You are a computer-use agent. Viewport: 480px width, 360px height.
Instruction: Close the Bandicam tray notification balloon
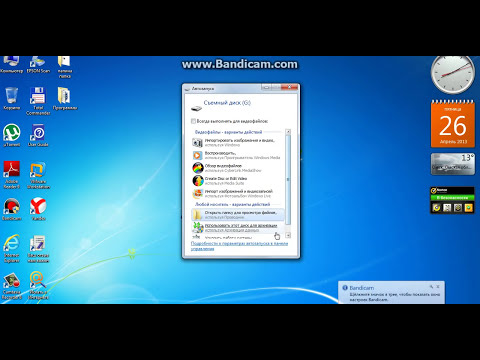[438, 287]
